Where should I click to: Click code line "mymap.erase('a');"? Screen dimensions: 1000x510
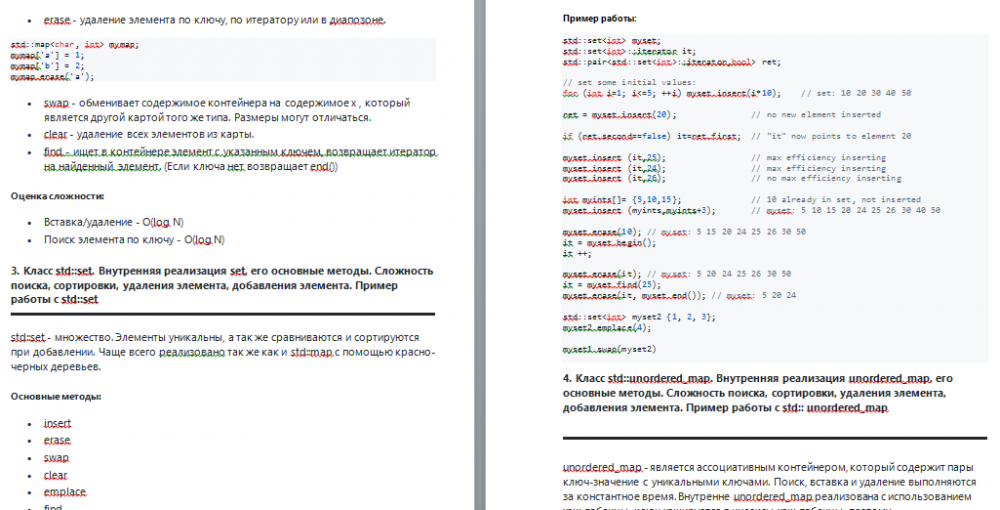52,76
